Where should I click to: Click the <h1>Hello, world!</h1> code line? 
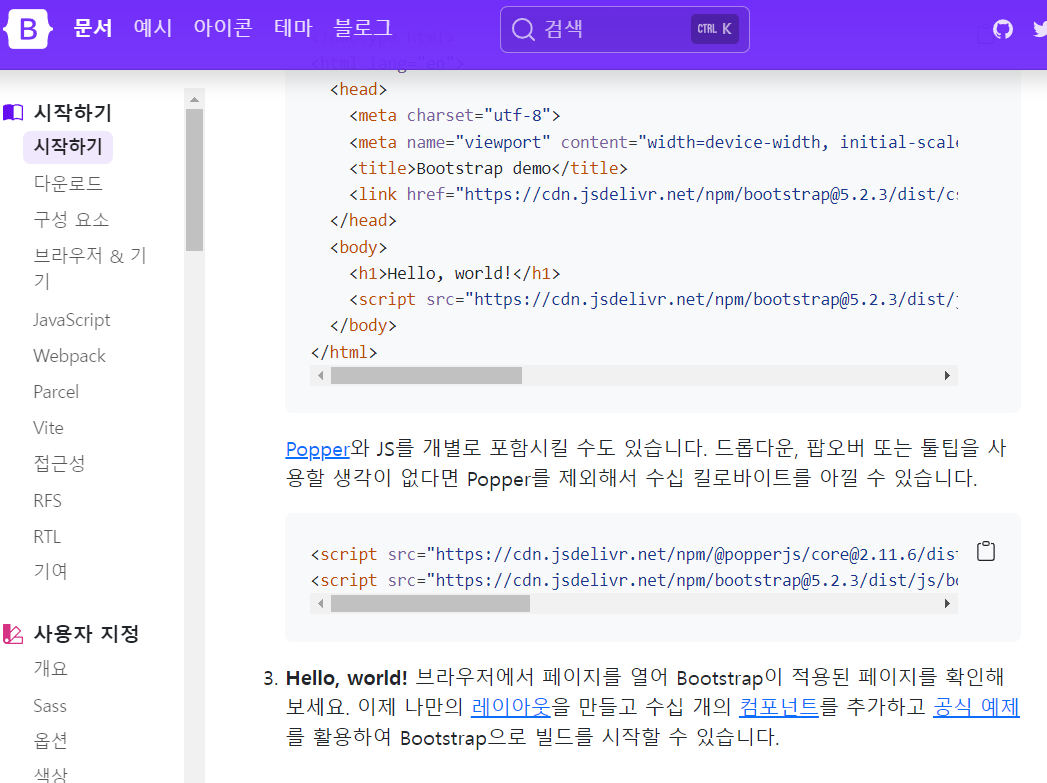455,273
